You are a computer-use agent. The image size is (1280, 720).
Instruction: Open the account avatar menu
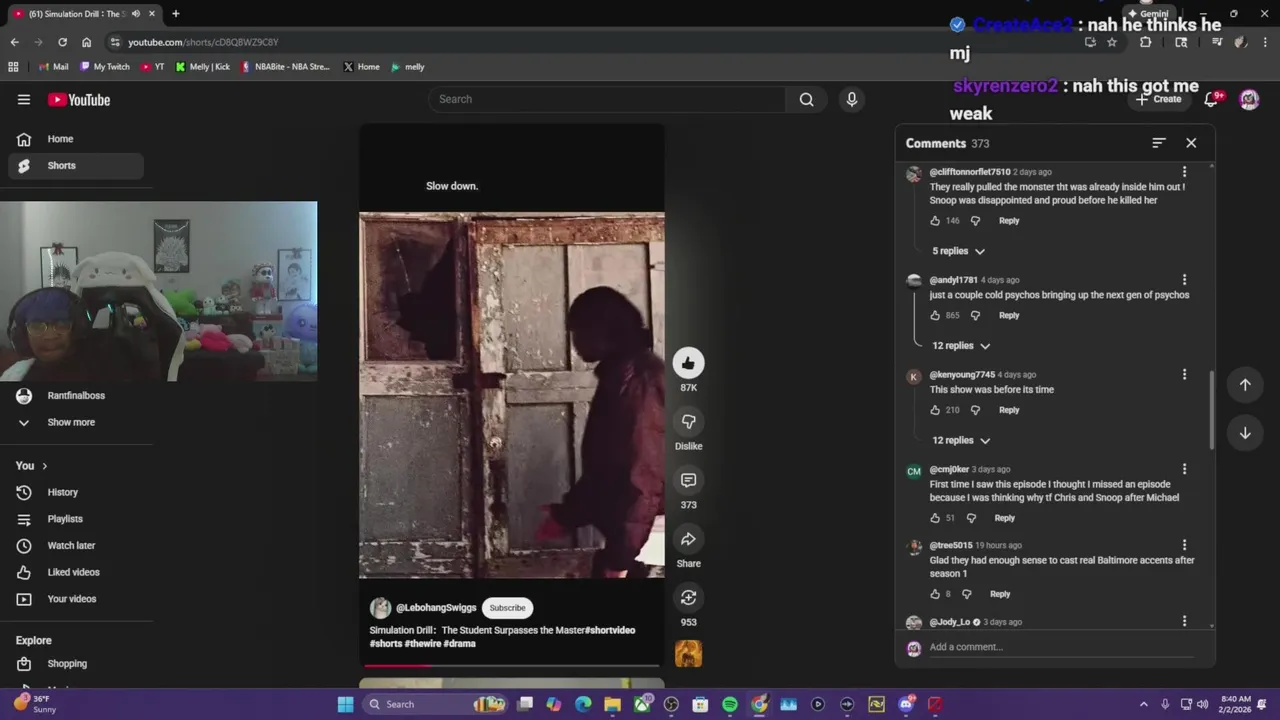point(1249,99)
